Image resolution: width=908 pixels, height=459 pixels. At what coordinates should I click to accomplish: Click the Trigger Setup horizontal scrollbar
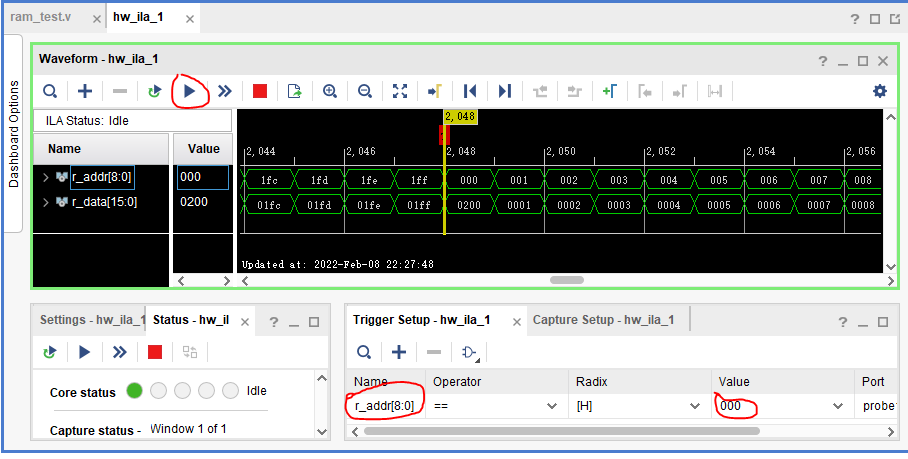coord(562,431)
